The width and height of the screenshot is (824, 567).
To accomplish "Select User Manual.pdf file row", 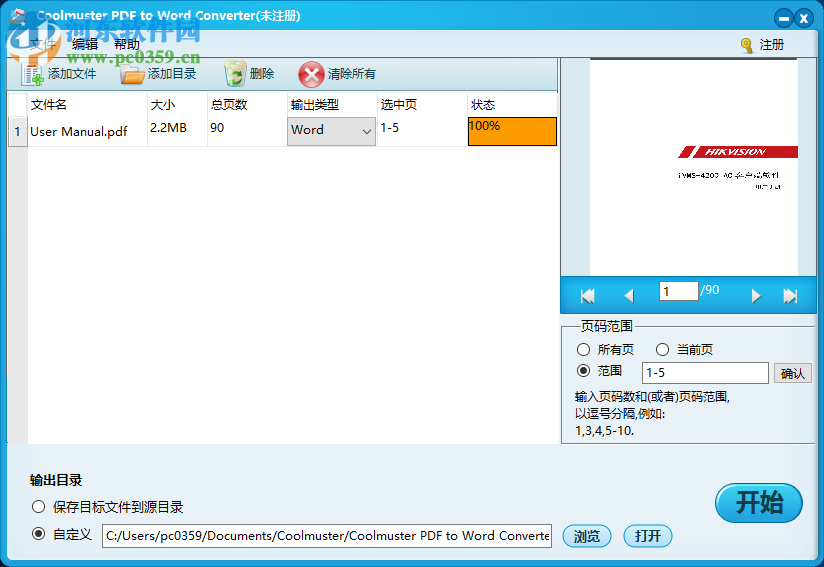I will click(x=79, y=131).
